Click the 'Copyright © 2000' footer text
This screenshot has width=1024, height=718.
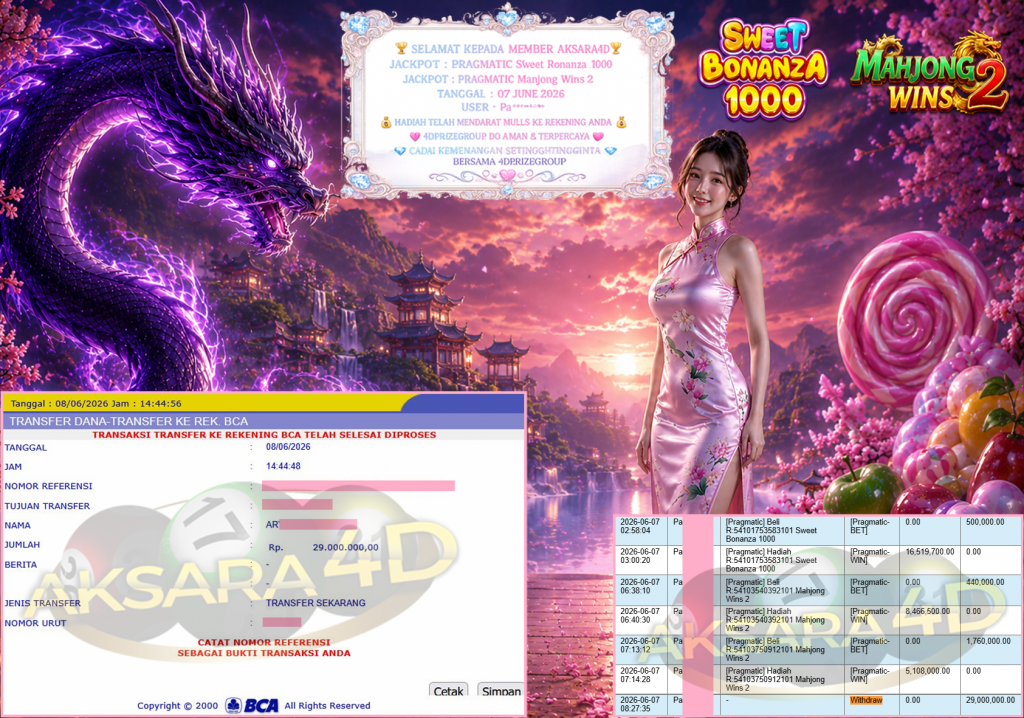[x=178, y=706]
